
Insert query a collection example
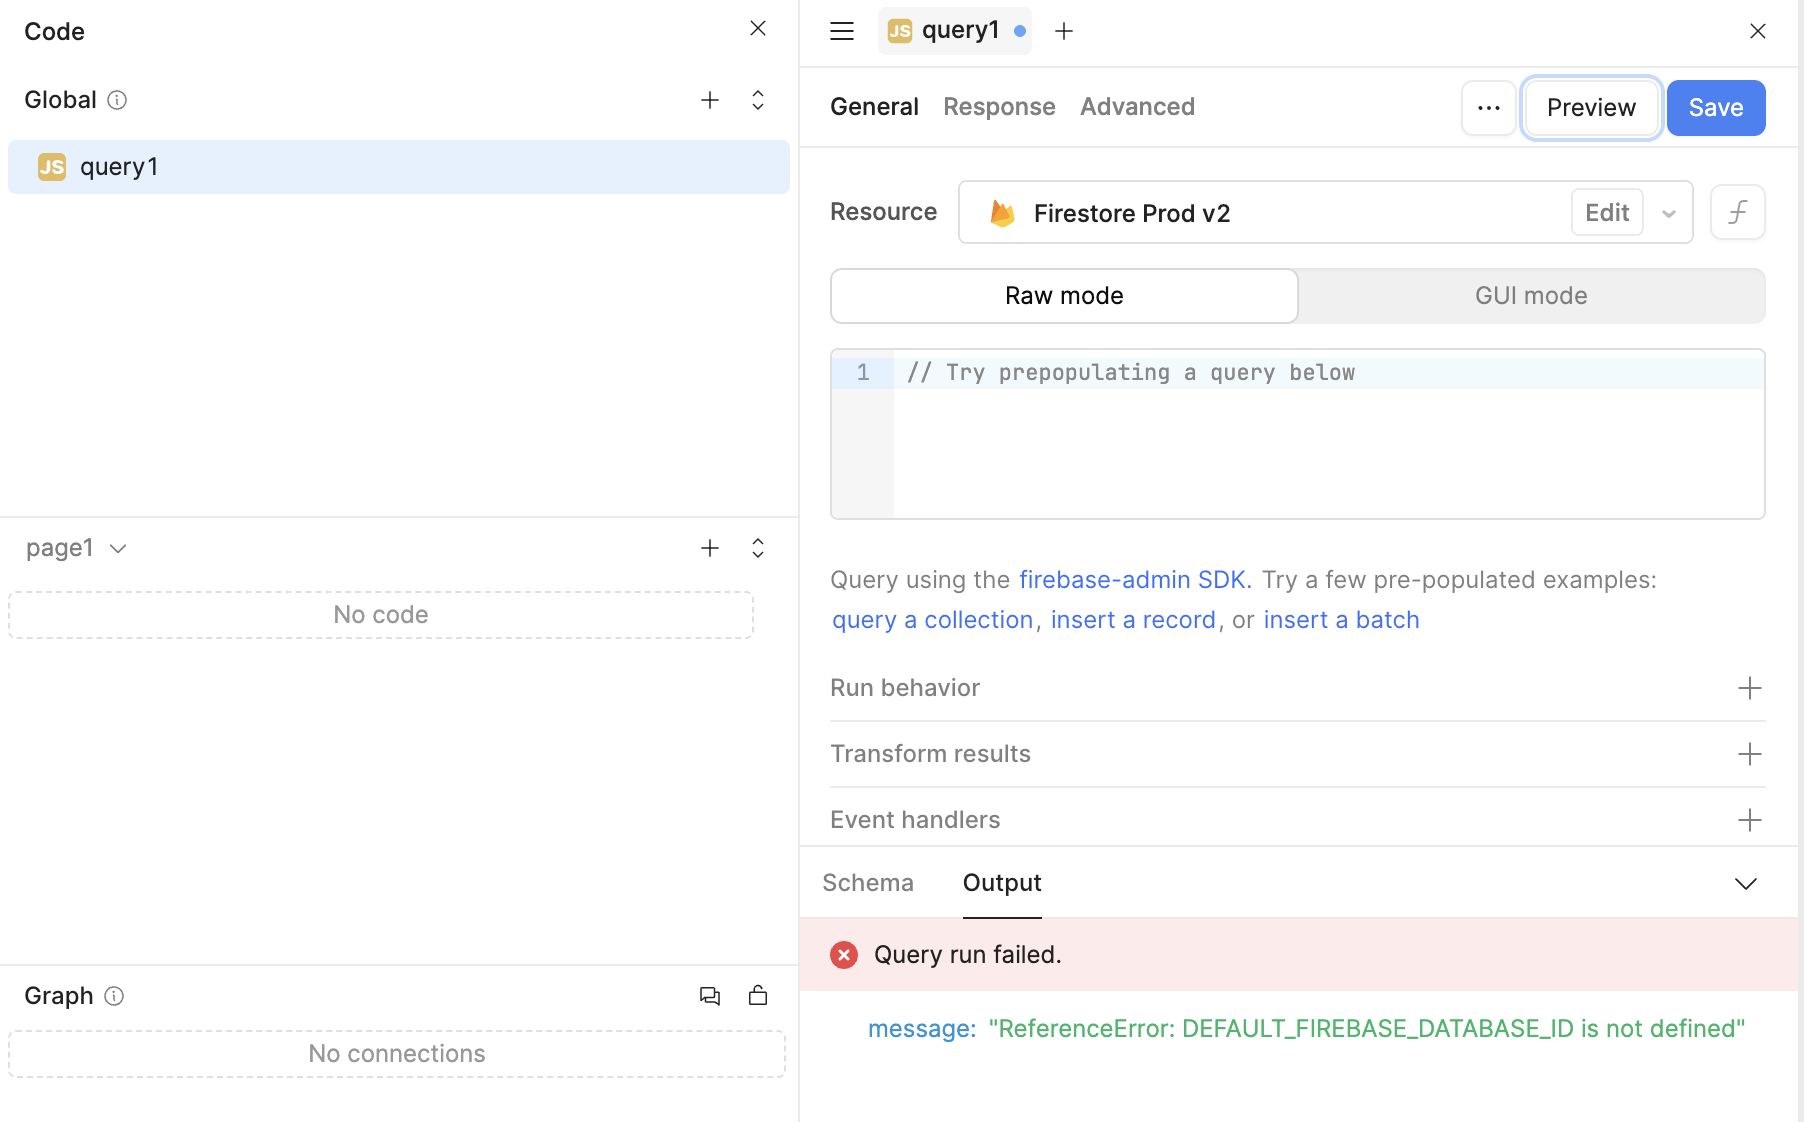932,620
